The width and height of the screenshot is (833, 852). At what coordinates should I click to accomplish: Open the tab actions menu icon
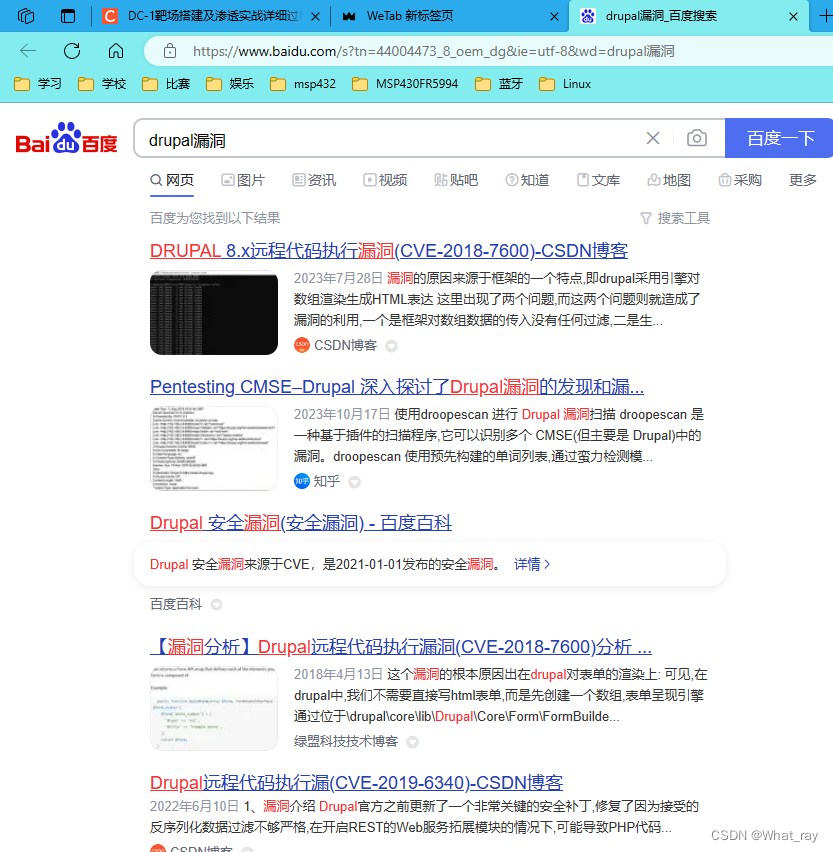tap(68, 16)
